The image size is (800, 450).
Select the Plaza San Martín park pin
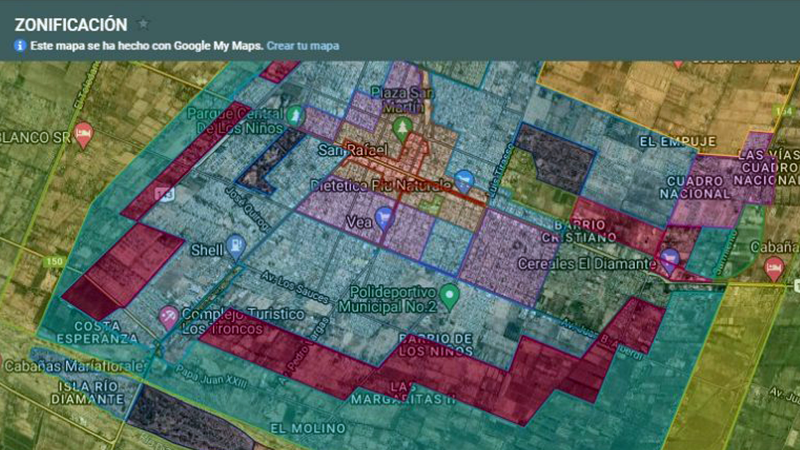click(x=402, y=127)
